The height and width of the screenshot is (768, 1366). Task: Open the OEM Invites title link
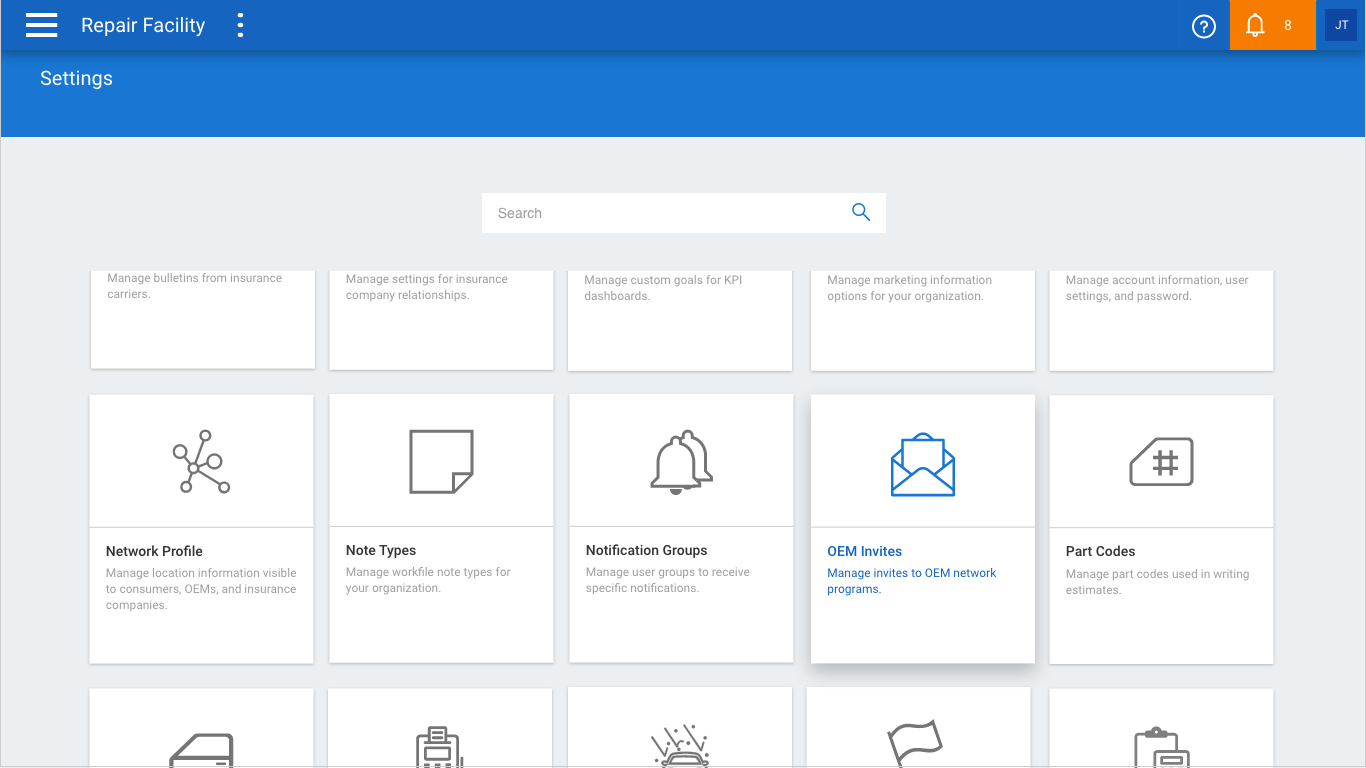[865, 551]
